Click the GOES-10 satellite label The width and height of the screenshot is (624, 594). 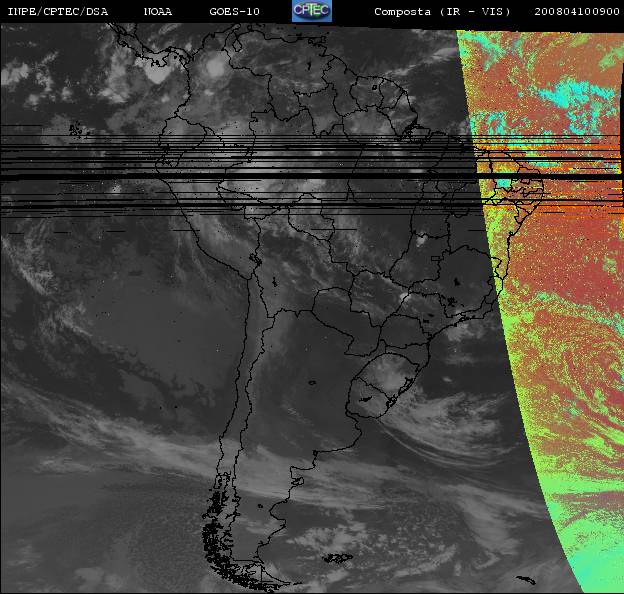click(x=234, y=12)
